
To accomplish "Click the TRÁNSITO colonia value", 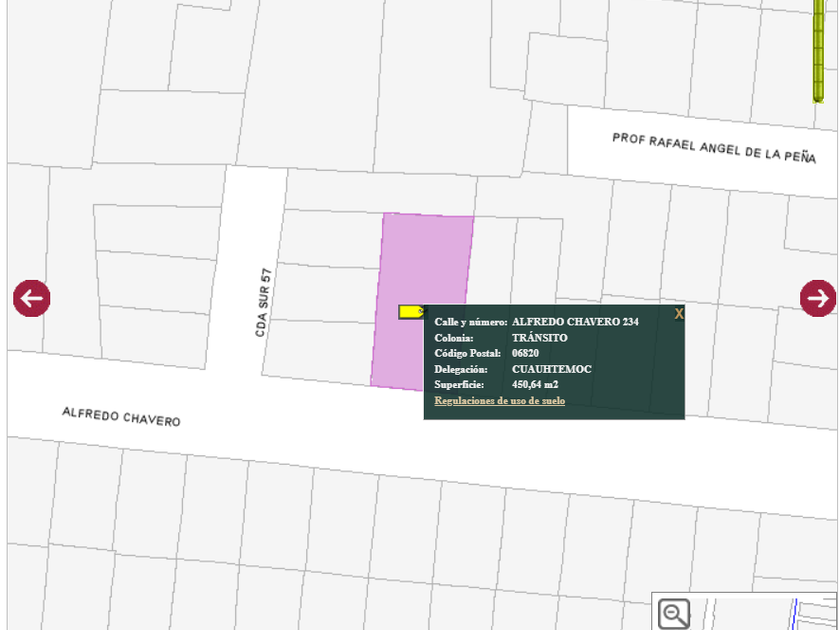I will (x=539, y=338).
